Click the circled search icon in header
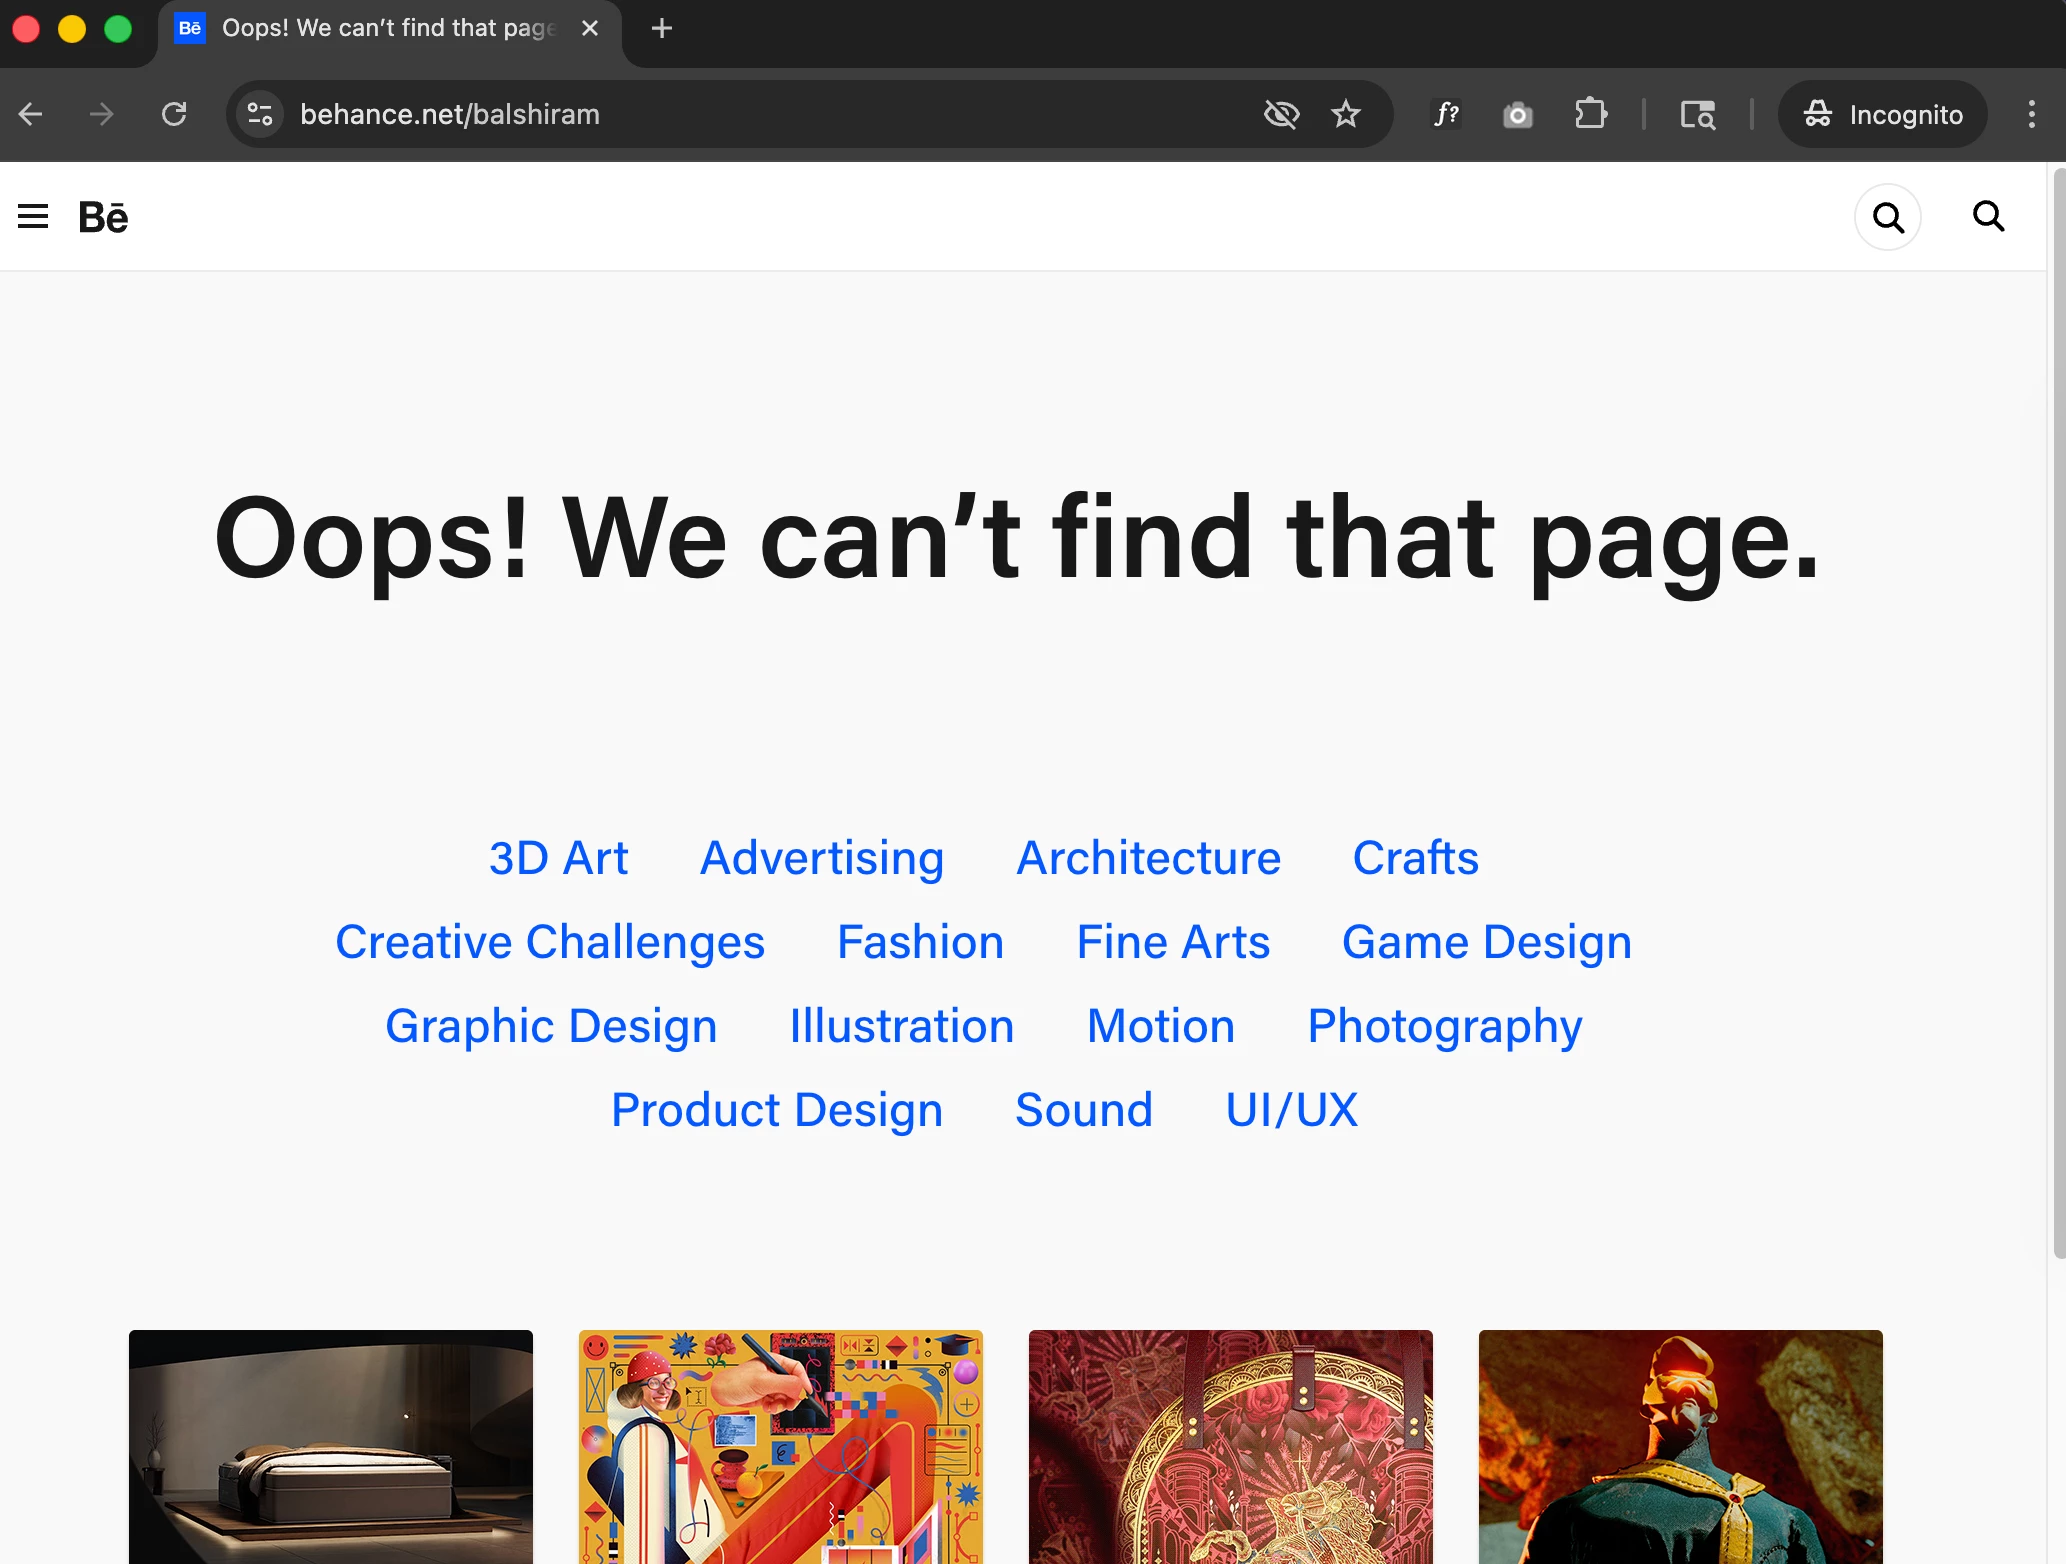The image size is (2066, 1564). pyautogui.click(x=1887, y=216)
